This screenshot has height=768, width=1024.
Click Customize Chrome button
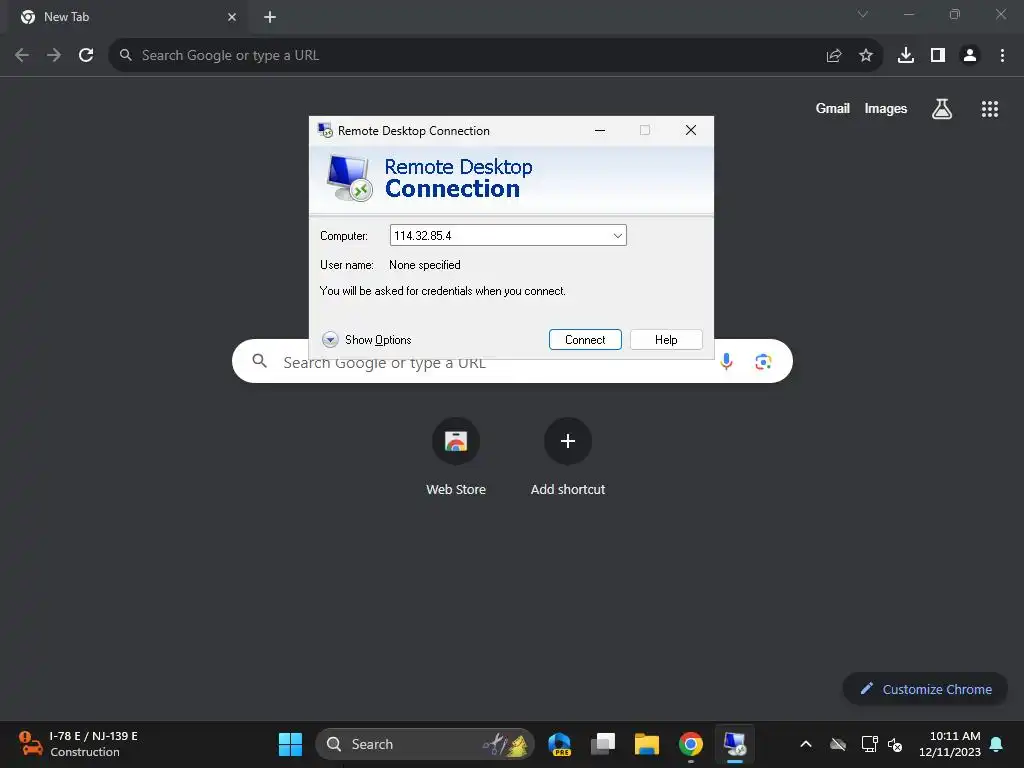pyautogui.click(x=925, y=689)
